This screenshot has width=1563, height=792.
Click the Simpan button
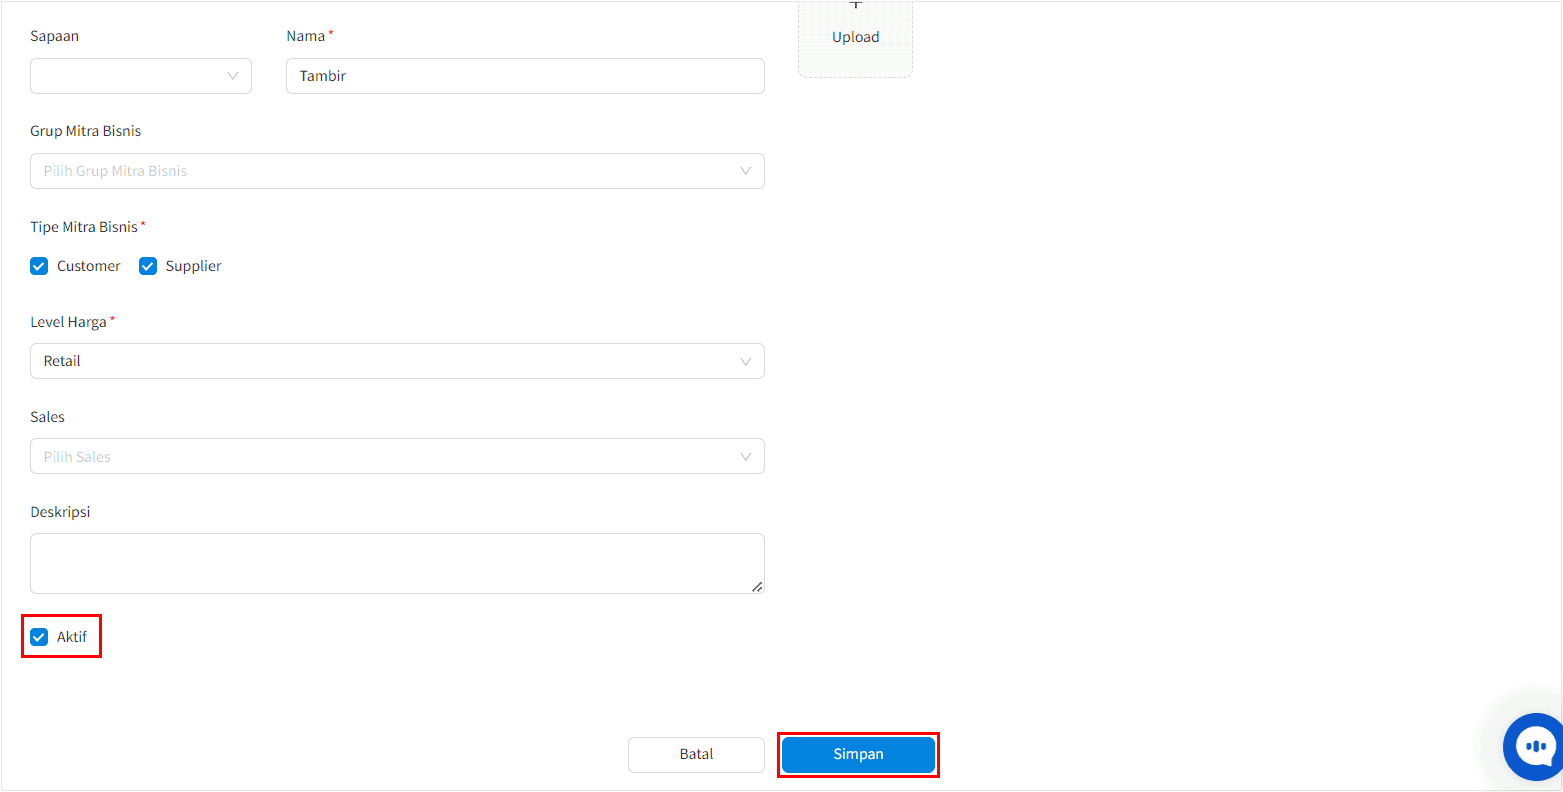(858, 755)
